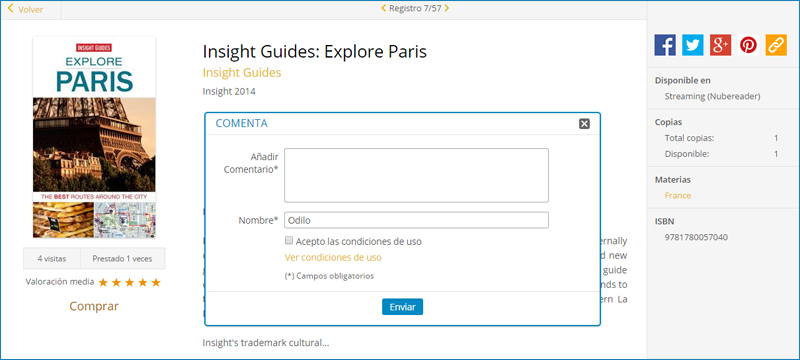
Task: Submit the comment with Enviar
Action: click(403, 307)
